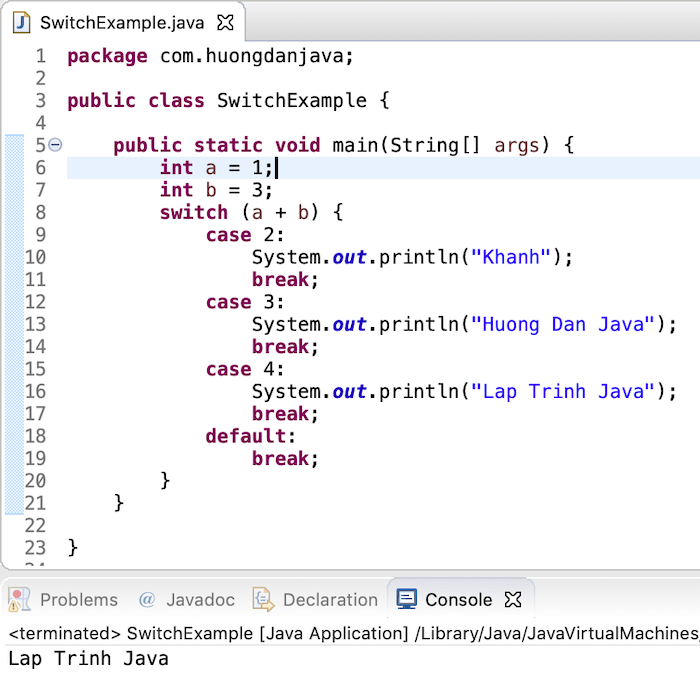
Task: Click the package keyword on line 1
Action: coord(107,57)
